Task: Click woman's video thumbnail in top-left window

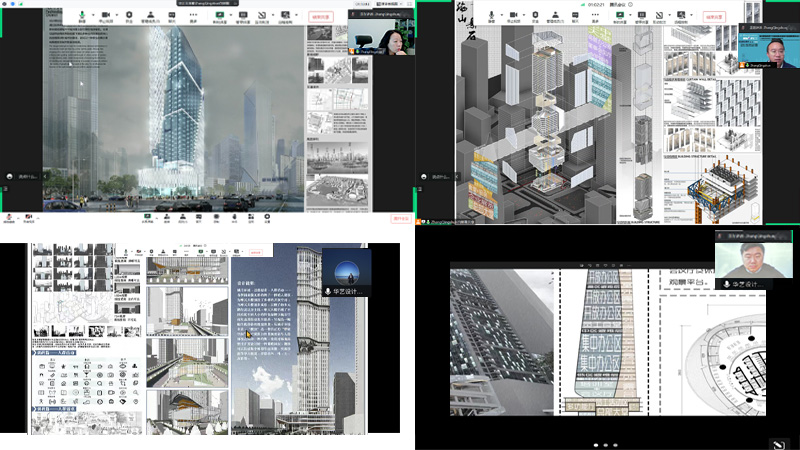Action: pos(381,36)
